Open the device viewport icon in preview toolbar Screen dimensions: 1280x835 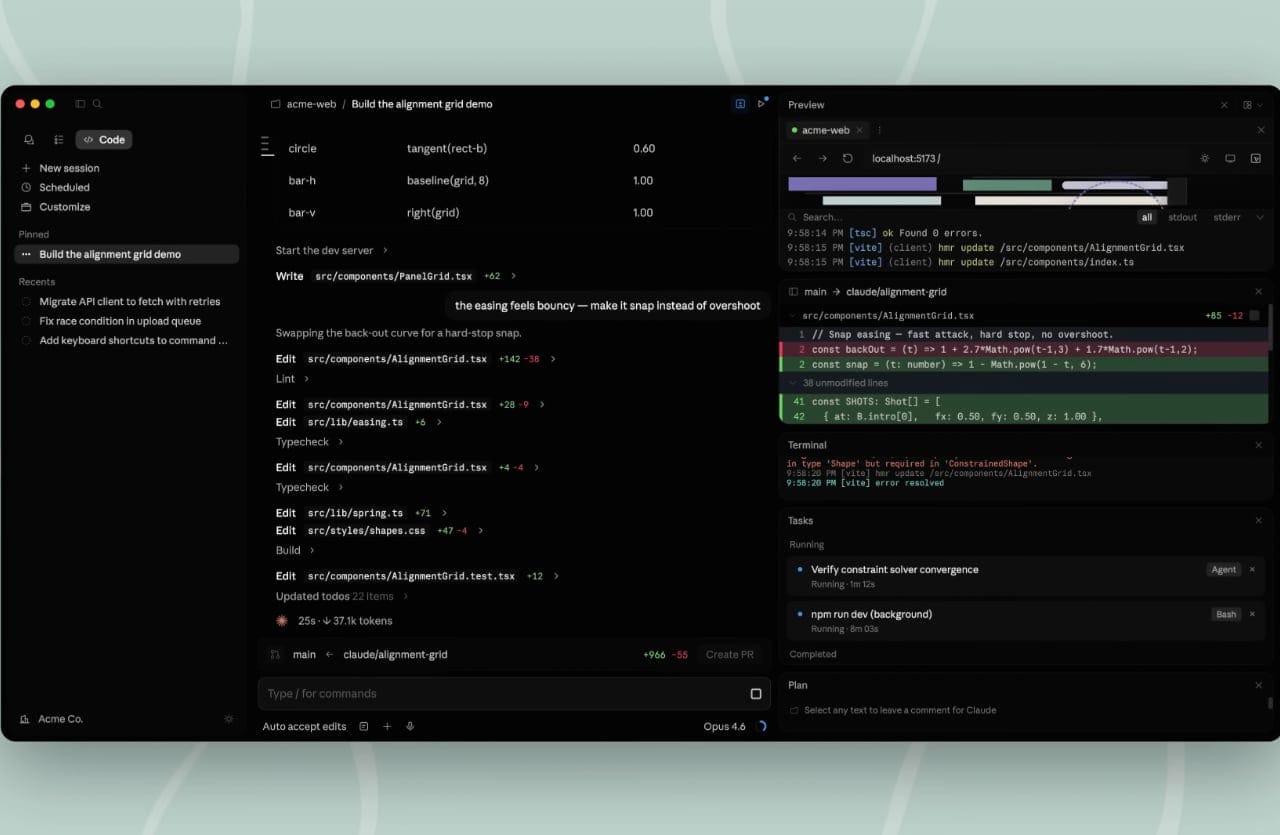(x=1230, y=158)
